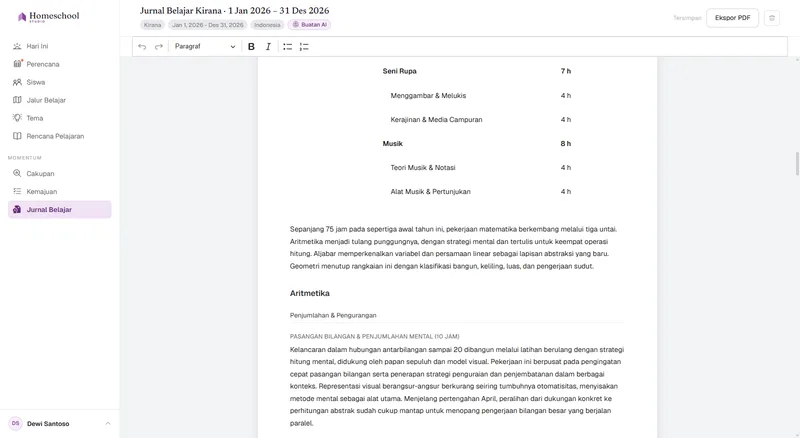Click the journal title at the top

(235, 10)
